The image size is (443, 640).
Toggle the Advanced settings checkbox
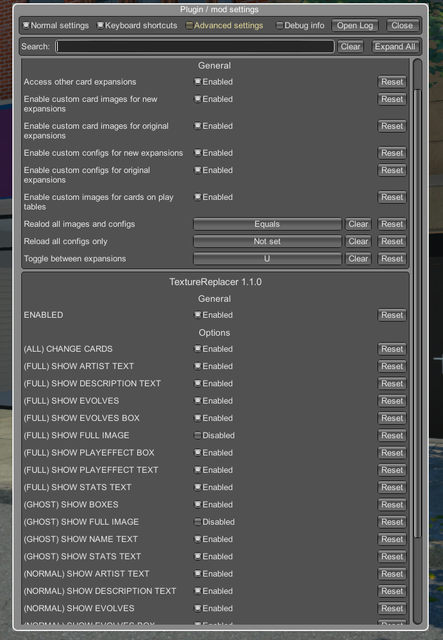[189, 25]
